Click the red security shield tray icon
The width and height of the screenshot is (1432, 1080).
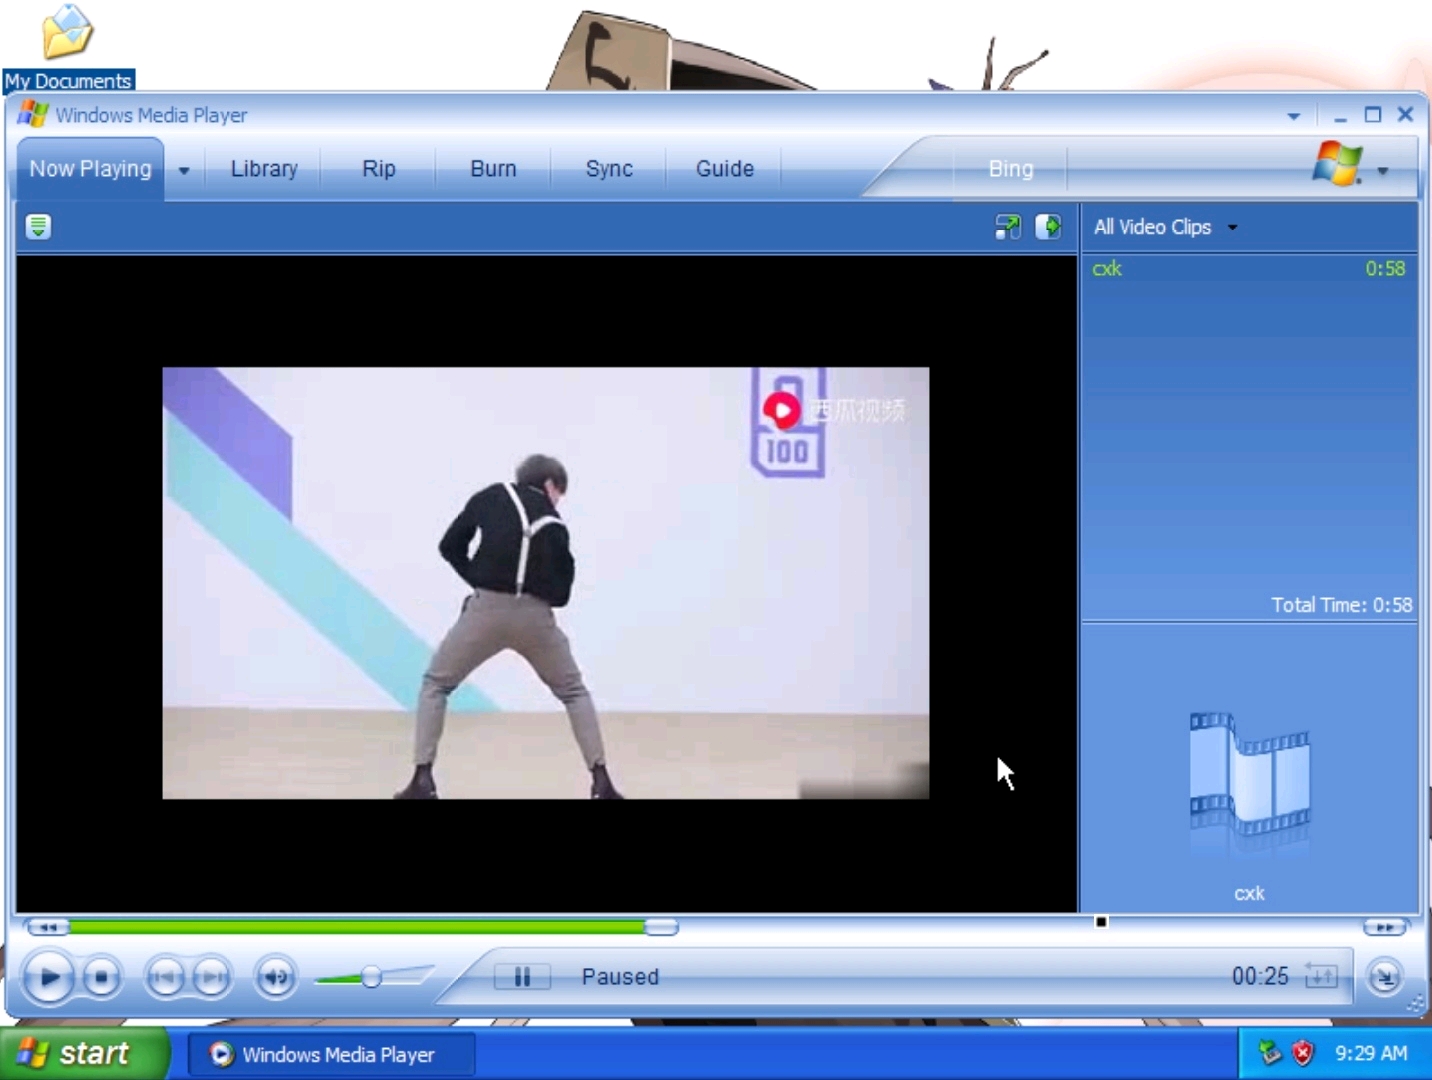click(1303, 1053)
